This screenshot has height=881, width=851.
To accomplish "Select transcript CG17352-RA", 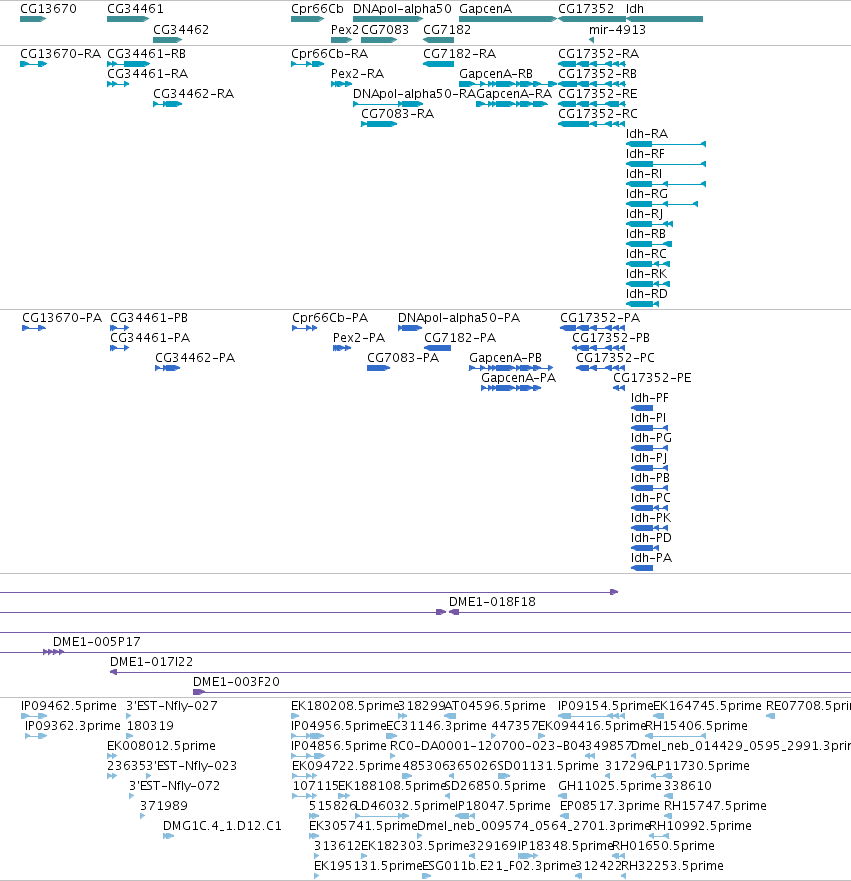I will coord(591,64).
